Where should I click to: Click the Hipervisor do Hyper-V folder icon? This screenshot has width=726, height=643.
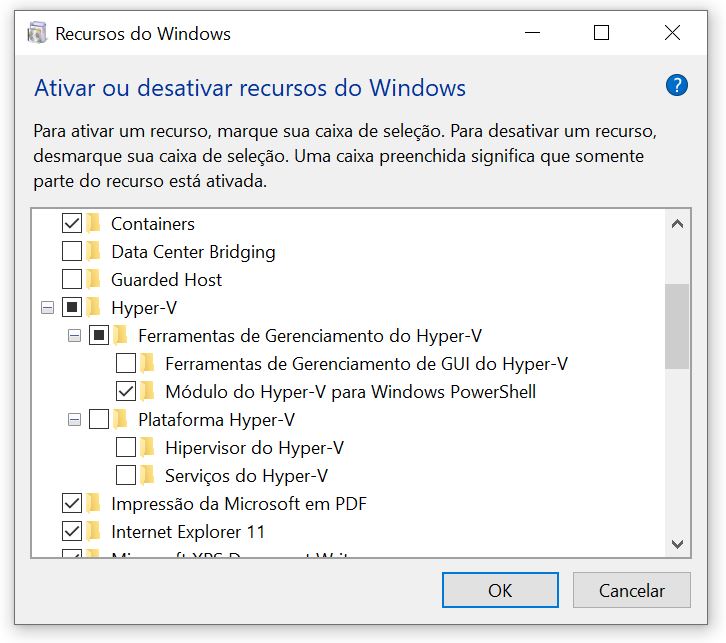point(147,447)
